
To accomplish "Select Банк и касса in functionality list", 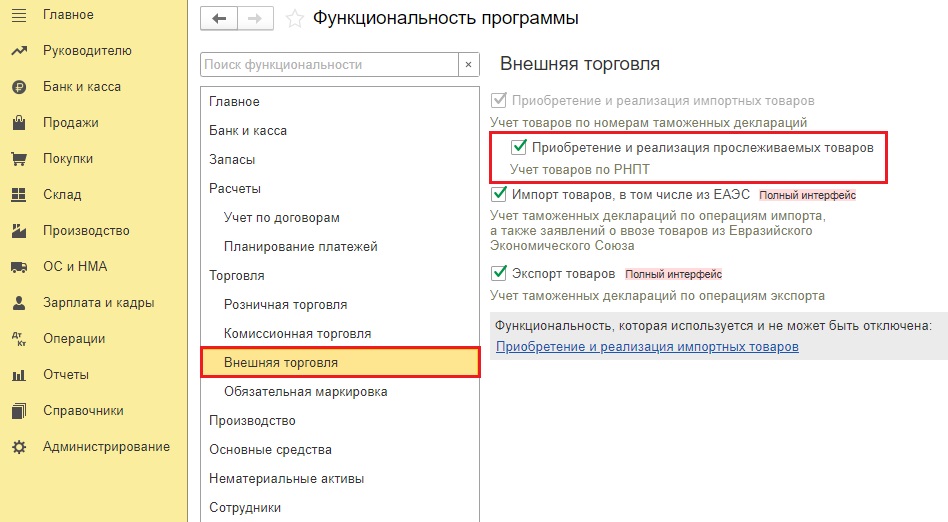I will click(x=340, y=131).
